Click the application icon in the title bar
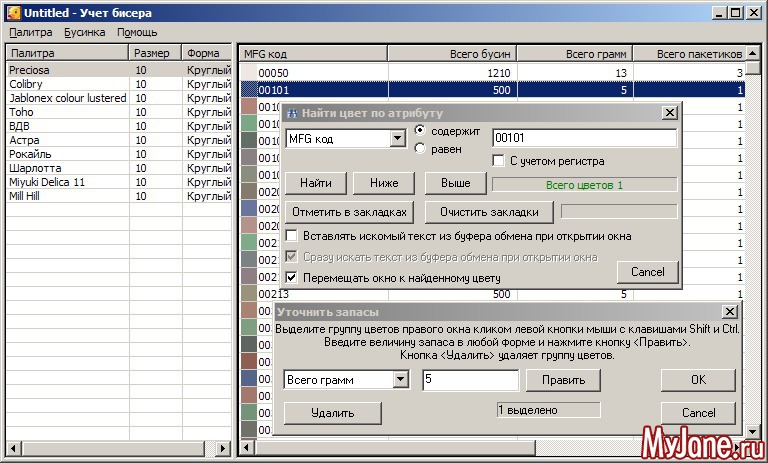 pyautogui.click(x=12, y=13)
